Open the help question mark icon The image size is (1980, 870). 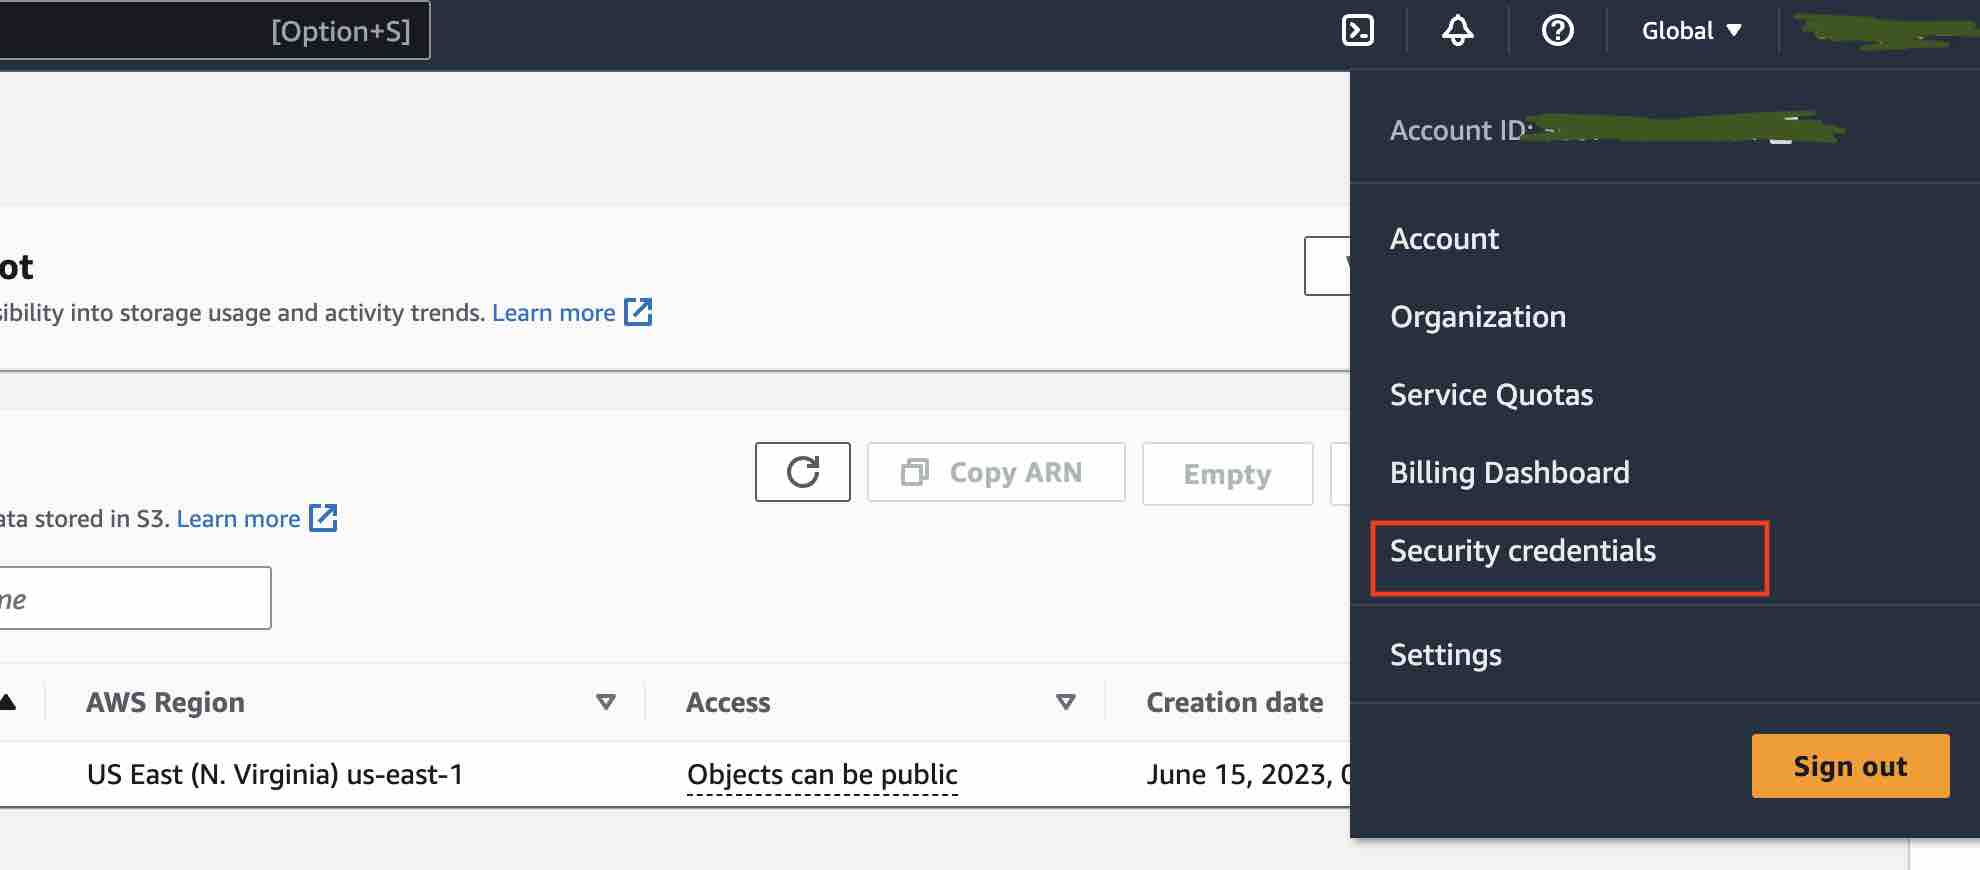1557,31
